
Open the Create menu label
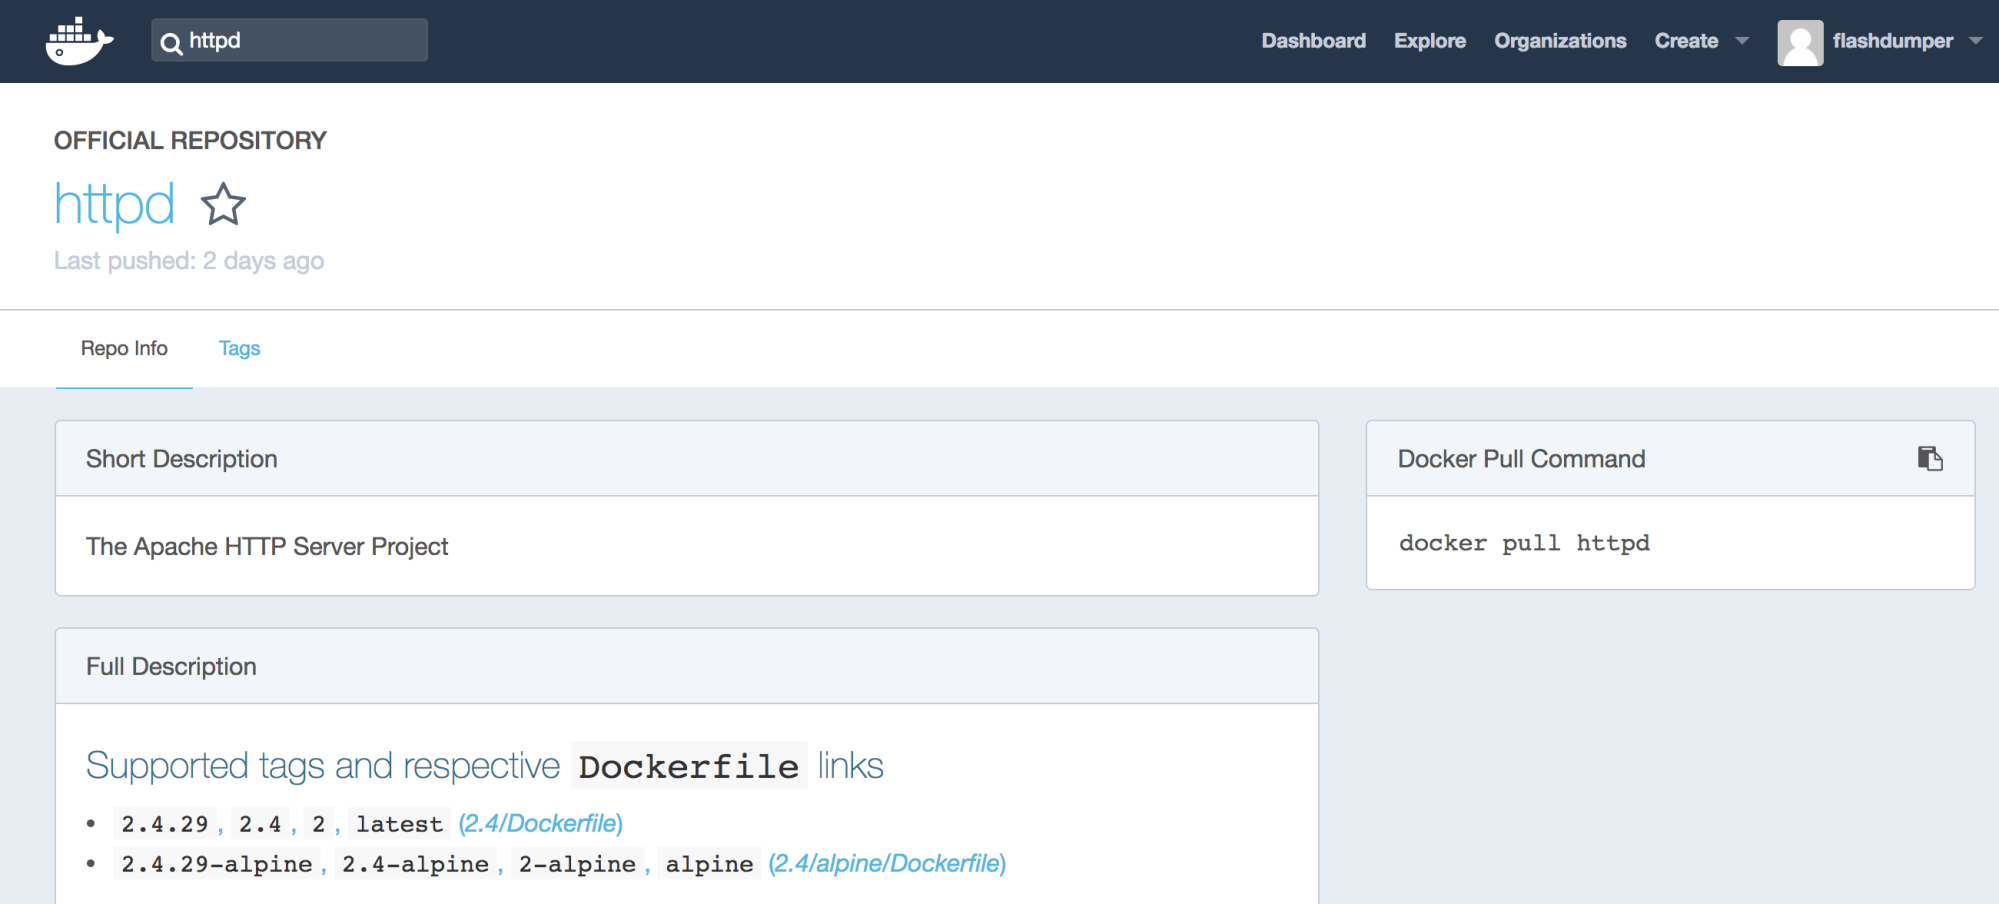click(x=1686, y=41)
